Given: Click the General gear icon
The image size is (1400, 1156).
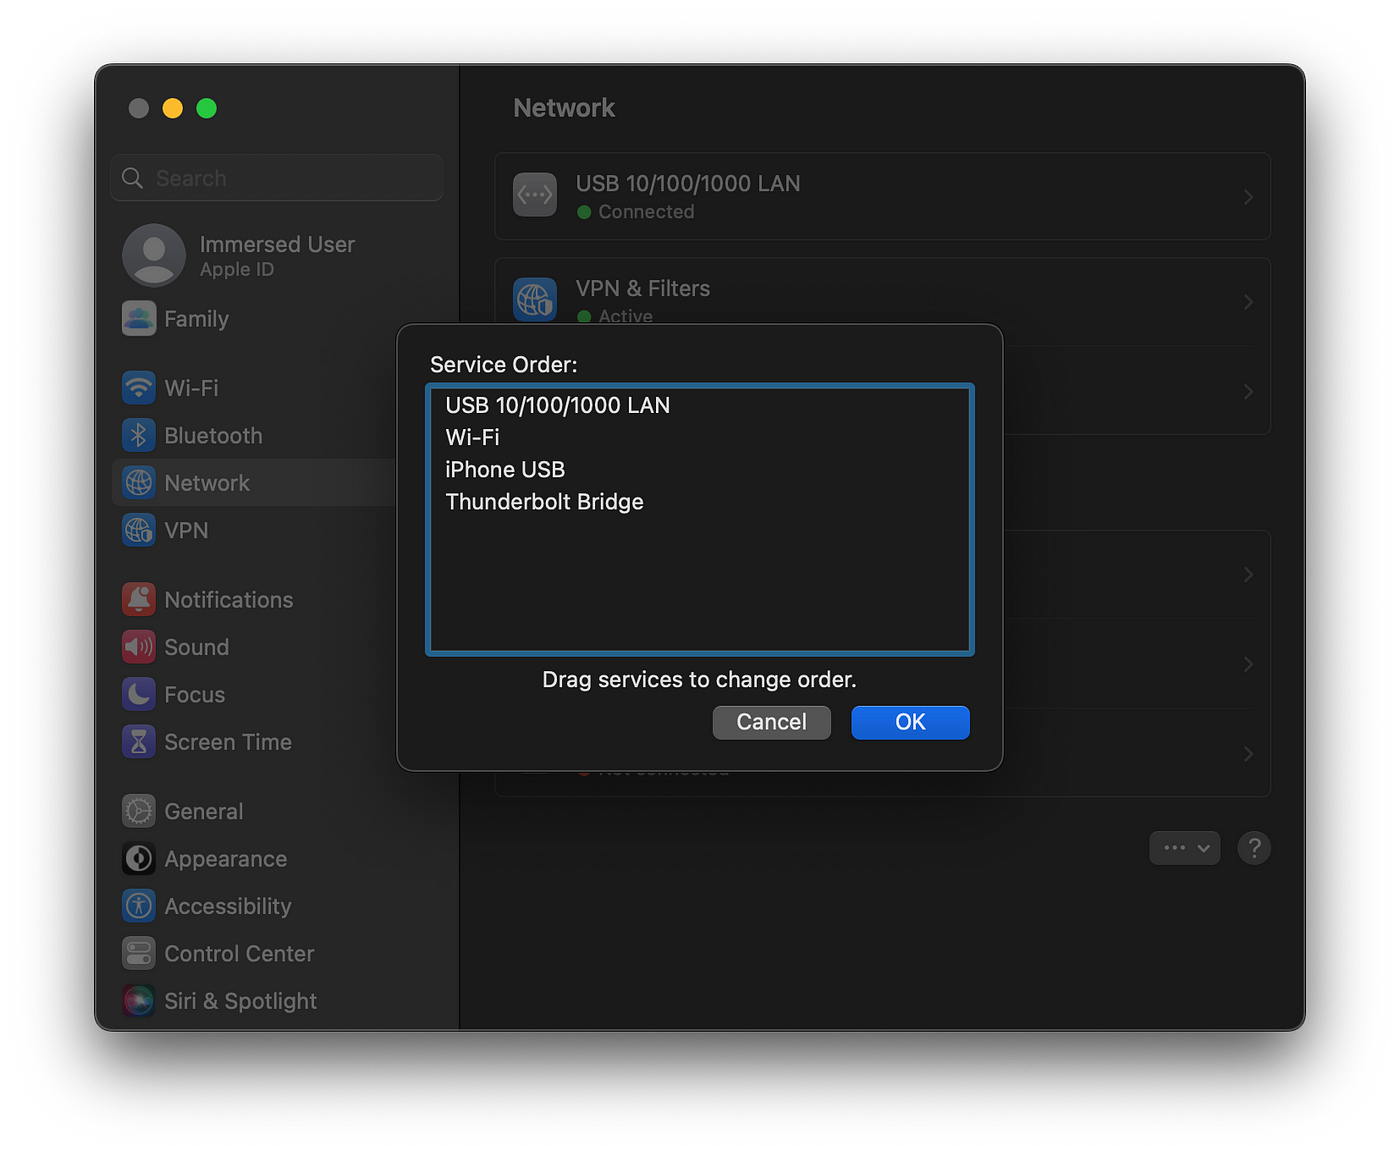Looking at the screenshot, I should (139, 811).
